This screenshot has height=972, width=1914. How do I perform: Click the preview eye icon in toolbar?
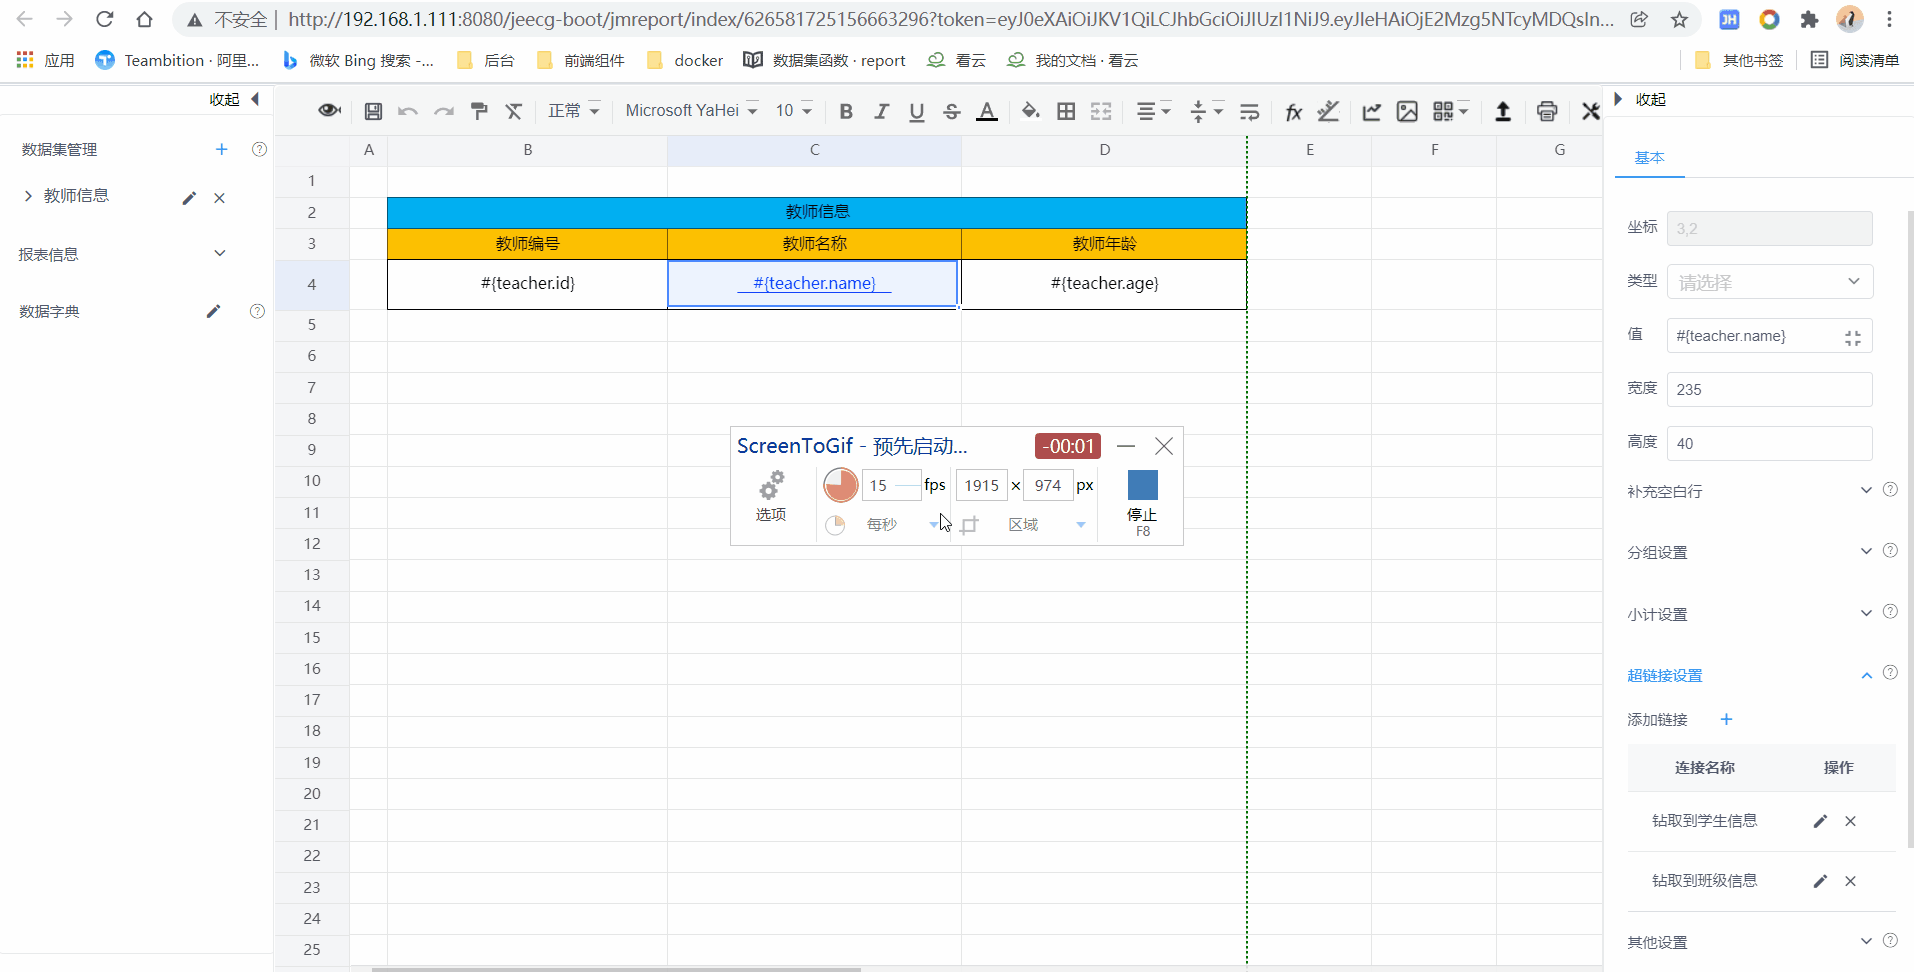(x=329, y=111)
